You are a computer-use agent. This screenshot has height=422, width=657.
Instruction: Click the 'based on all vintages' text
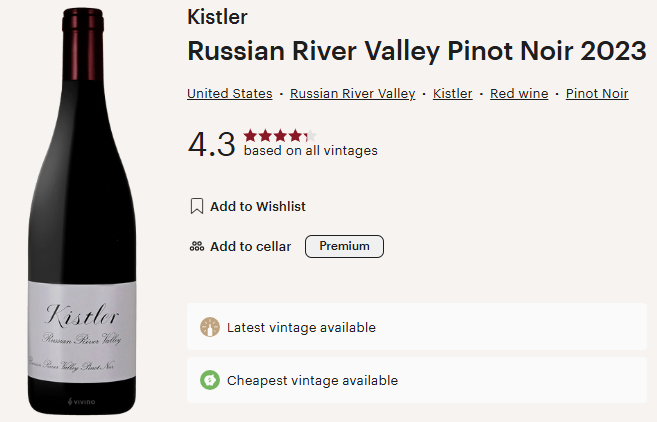[311, 152]
